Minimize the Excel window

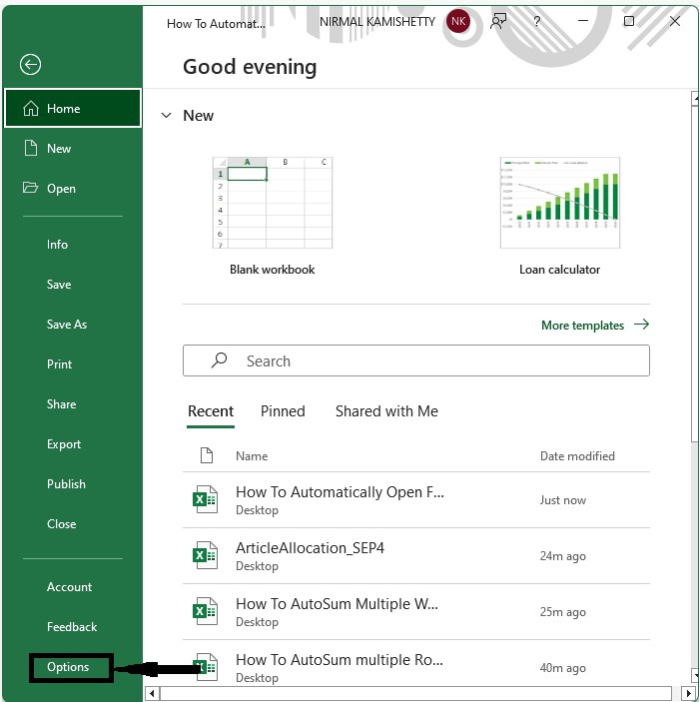(x=583, y=21)
